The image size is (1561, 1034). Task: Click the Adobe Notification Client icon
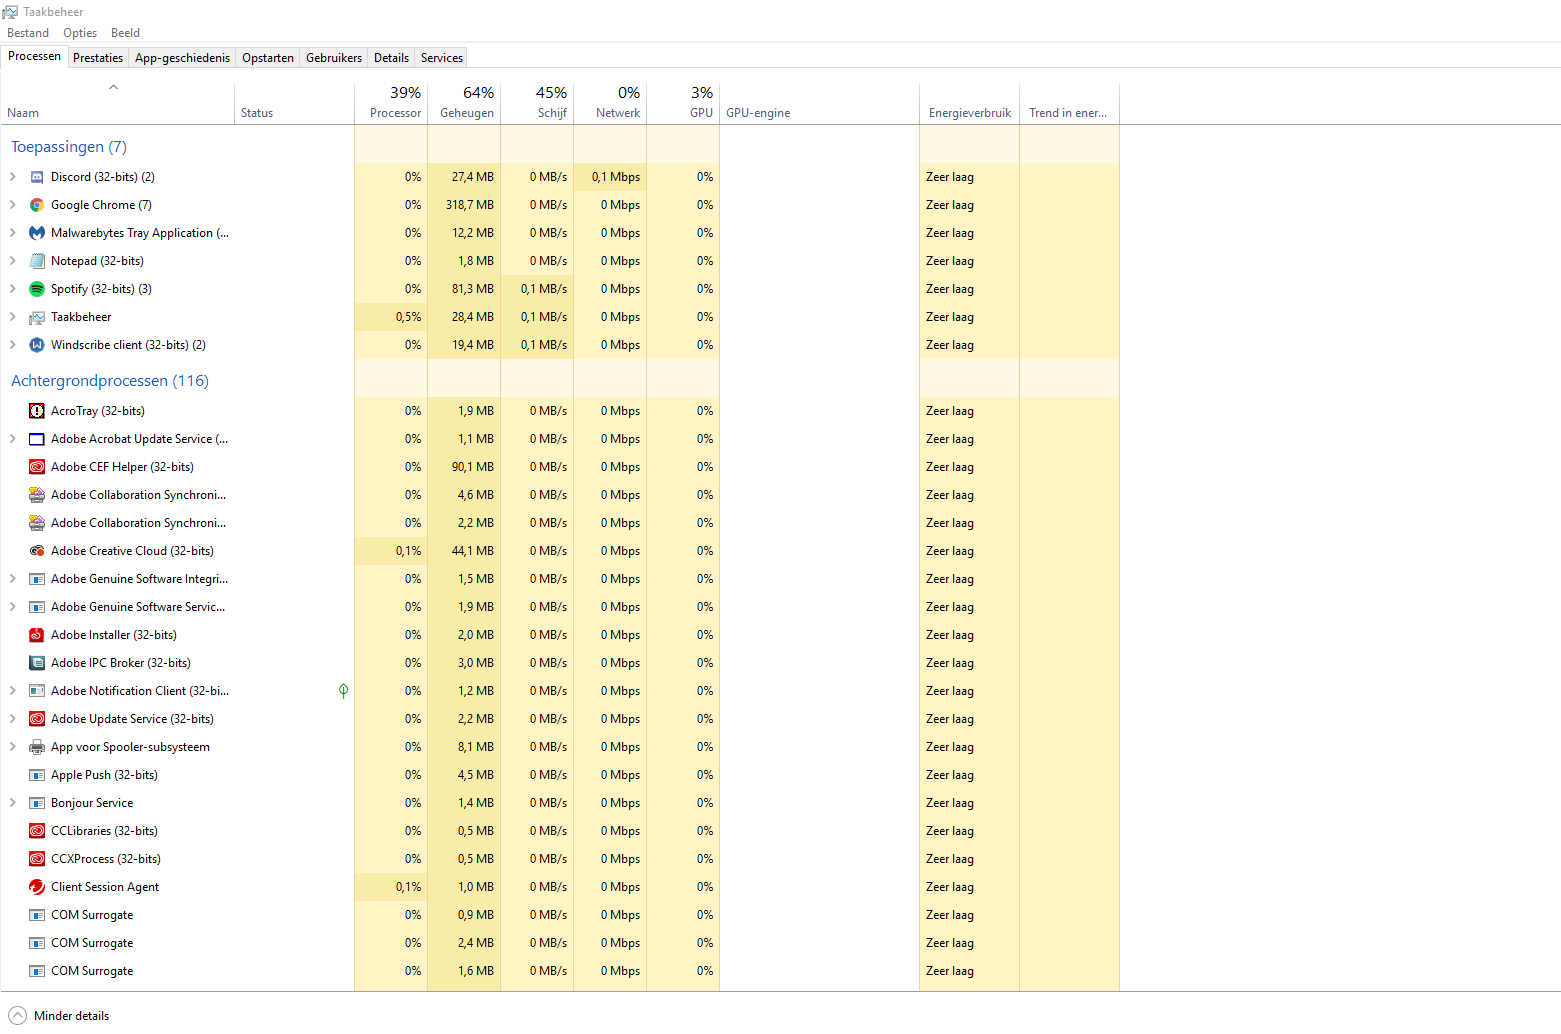(37, 691)
